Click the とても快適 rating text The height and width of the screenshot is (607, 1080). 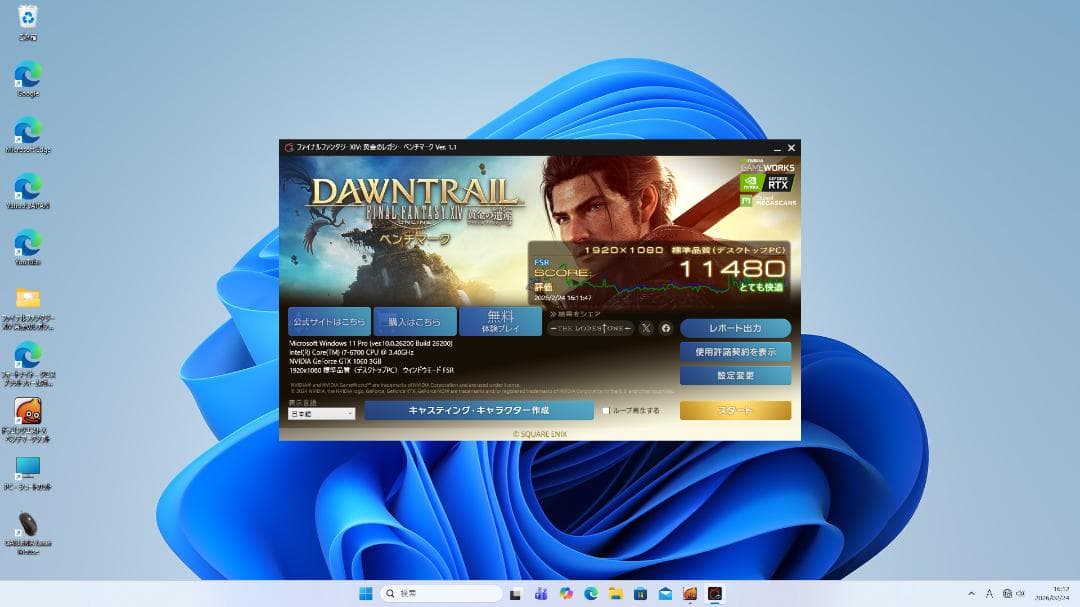pyautogui.click(x=761, y=287)
